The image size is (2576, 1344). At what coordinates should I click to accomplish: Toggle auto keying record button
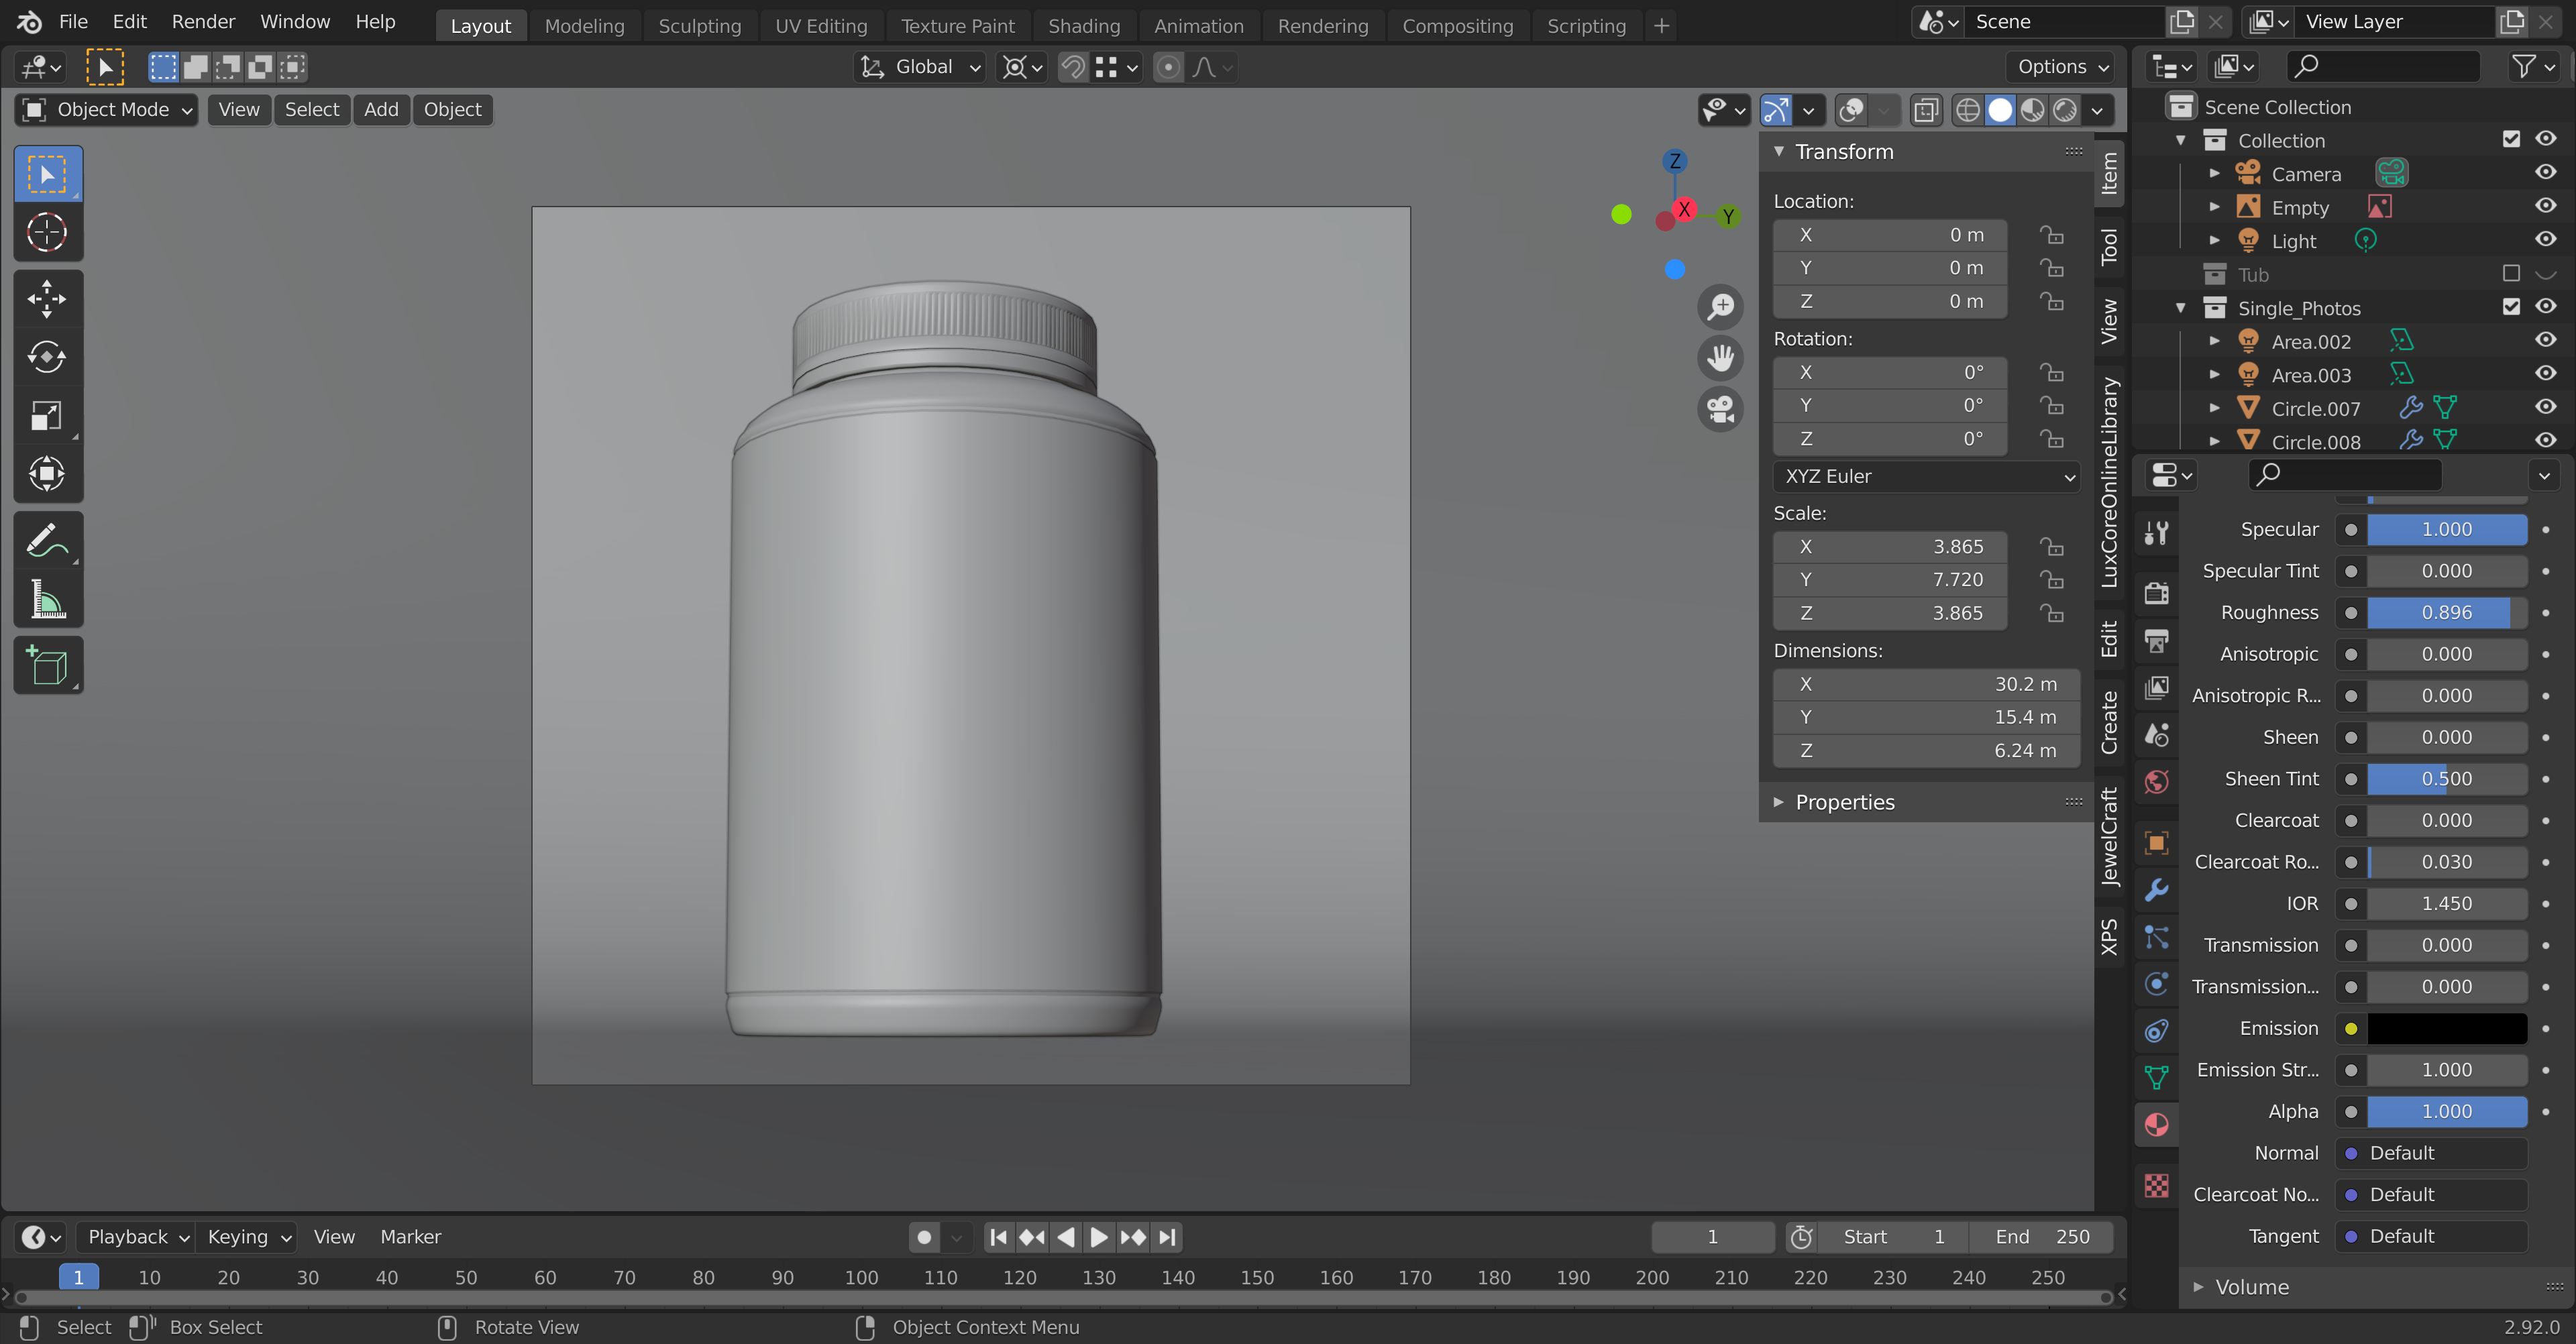(924, 1238)
